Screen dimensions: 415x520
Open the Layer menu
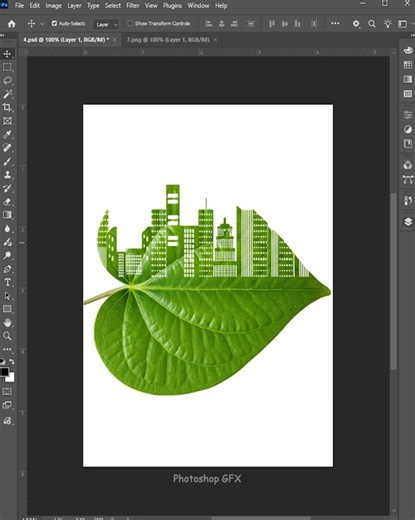[74, 6]
